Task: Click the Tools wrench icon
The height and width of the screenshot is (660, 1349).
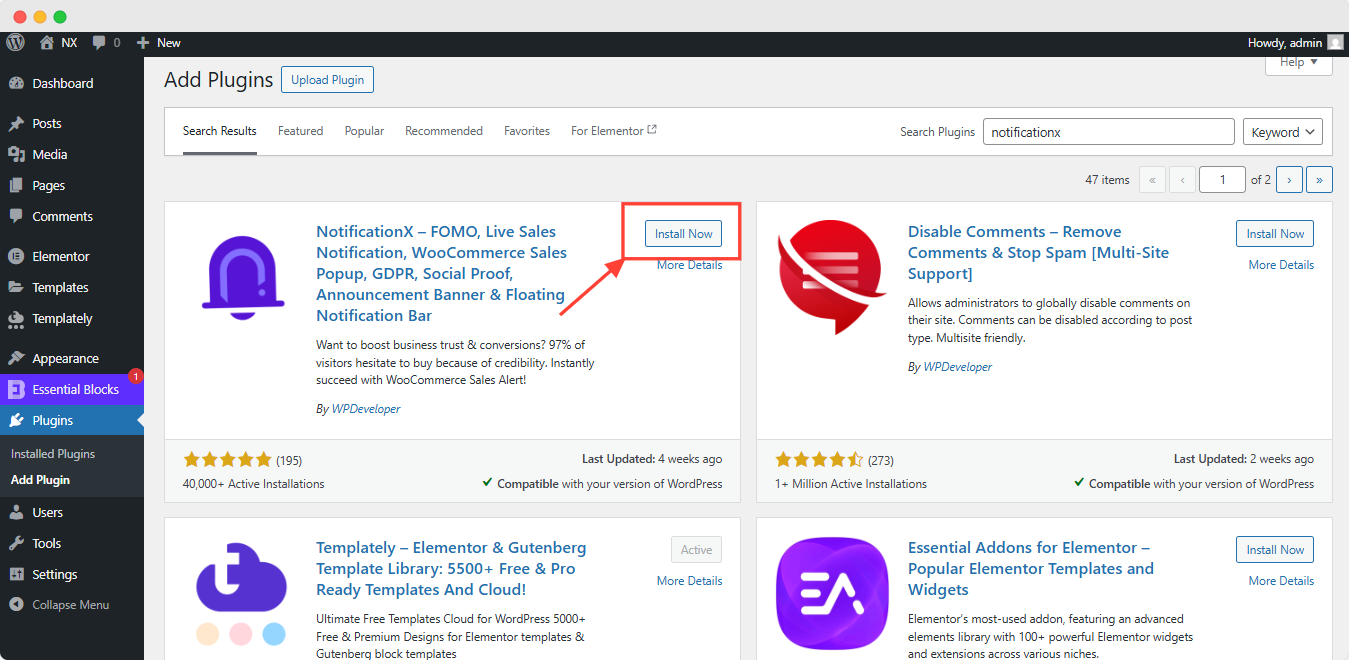Action: [16, 544]
